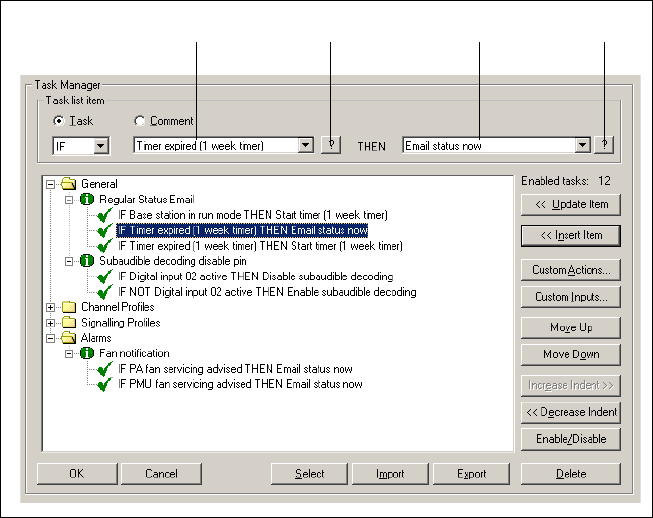The width and height of the screenshot is (653, 518).
Task: Select the Channel Profiles label
Action: (118, 307)
